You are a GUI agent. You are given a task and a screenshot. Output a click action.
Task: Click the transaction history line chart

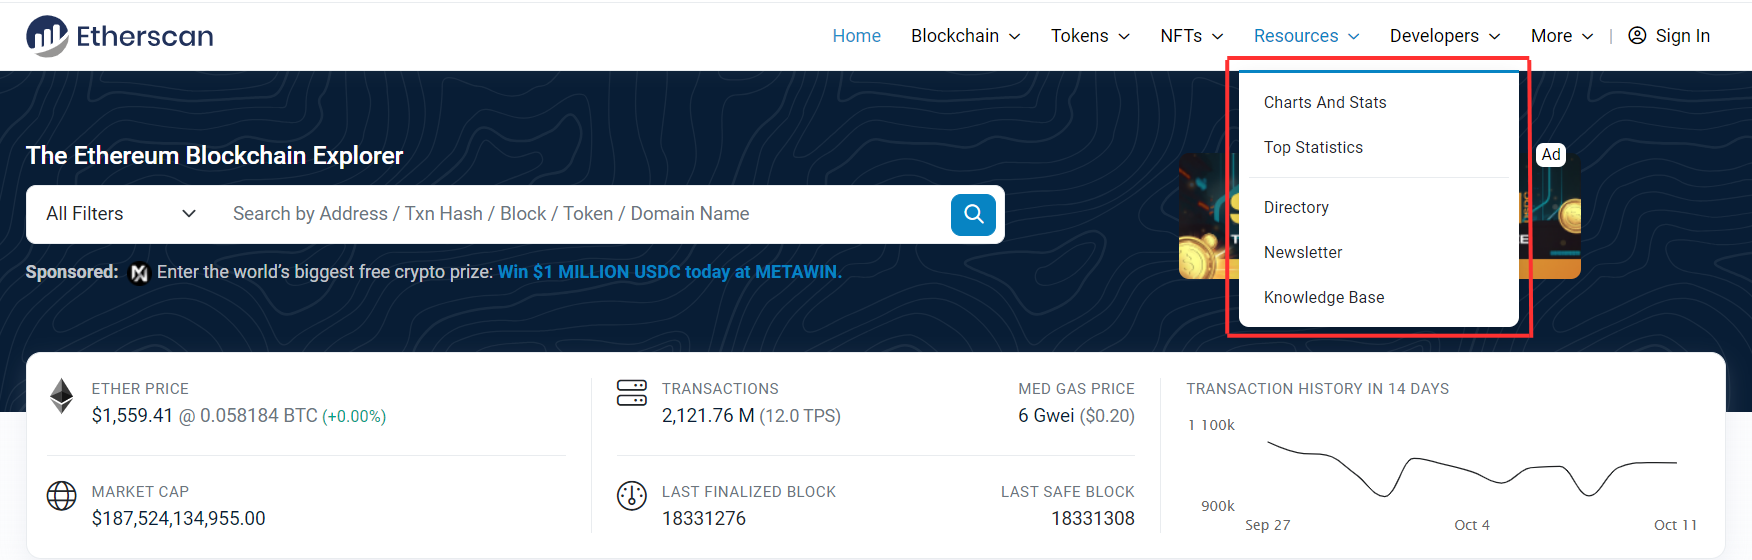[x=1472, y=468]
